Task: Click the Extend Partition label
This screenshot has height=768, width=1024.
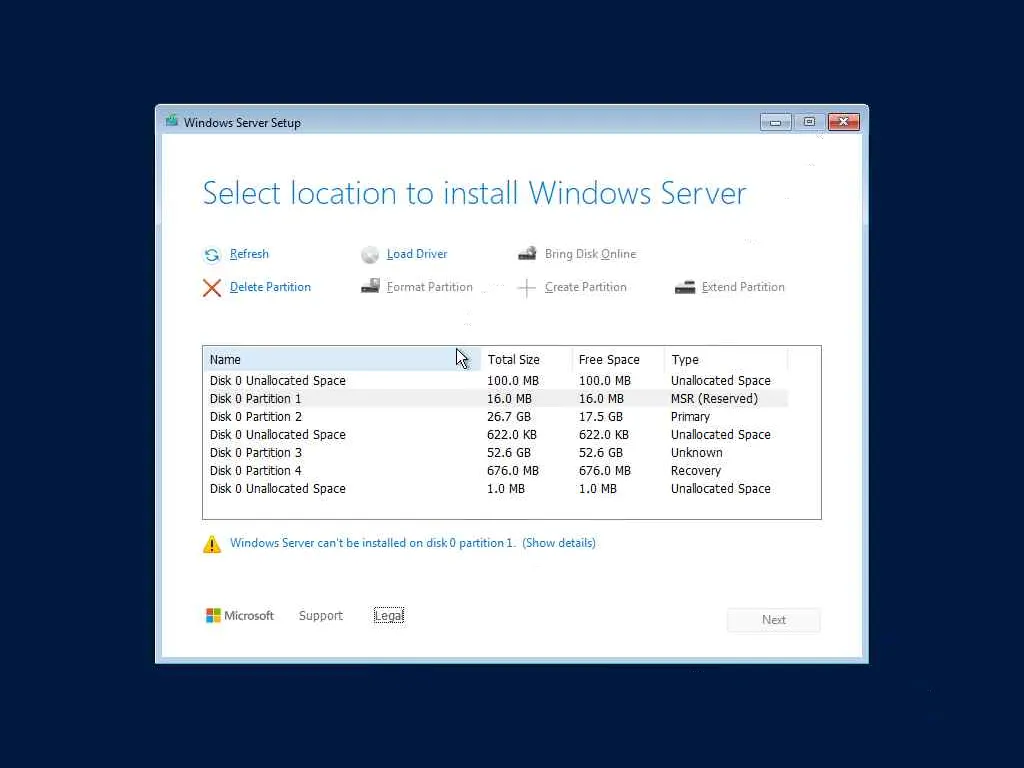Action: (743, 287)
